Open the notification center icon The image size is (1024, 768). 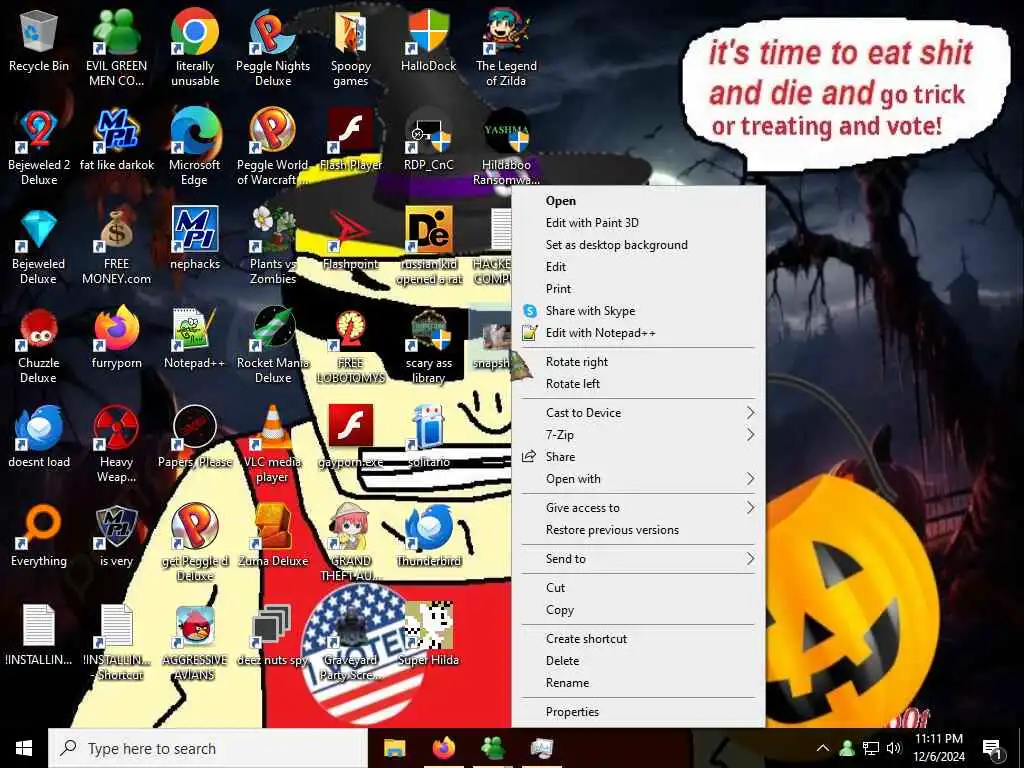tap(992, 748)
